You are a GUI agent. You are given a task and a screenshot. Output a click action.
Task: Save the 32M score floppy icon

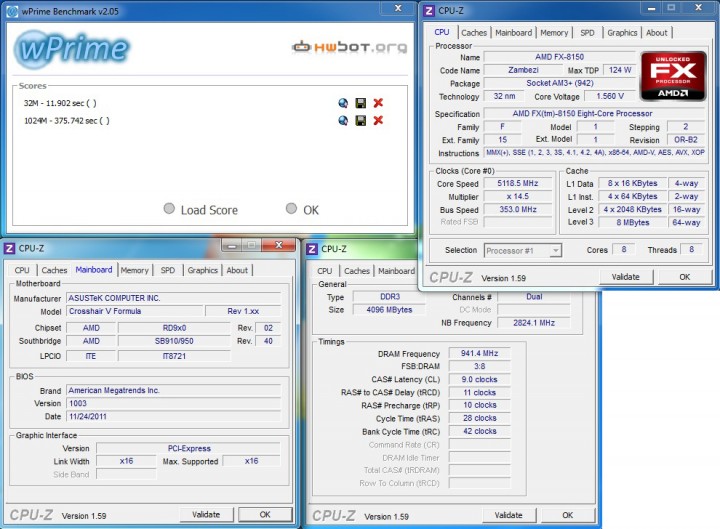361,103
